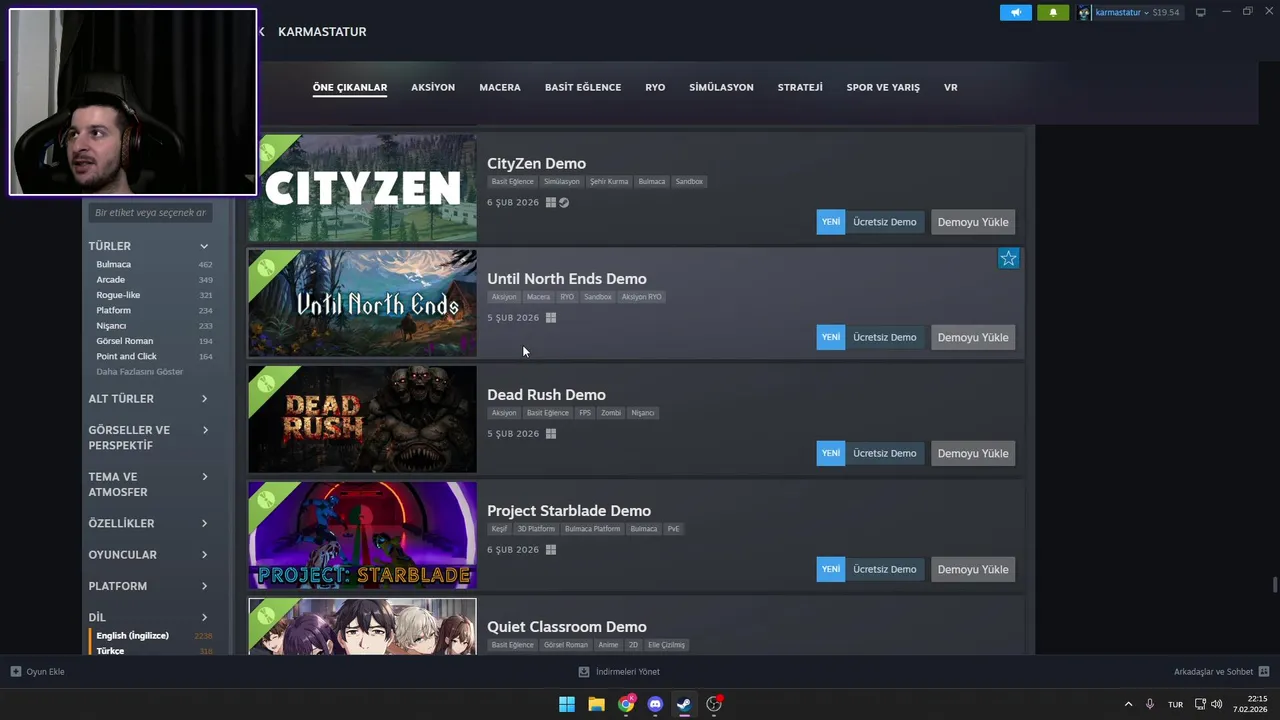Click Daha Fazlasını Göster link
1280x720 pixels.
pos(140,372)
